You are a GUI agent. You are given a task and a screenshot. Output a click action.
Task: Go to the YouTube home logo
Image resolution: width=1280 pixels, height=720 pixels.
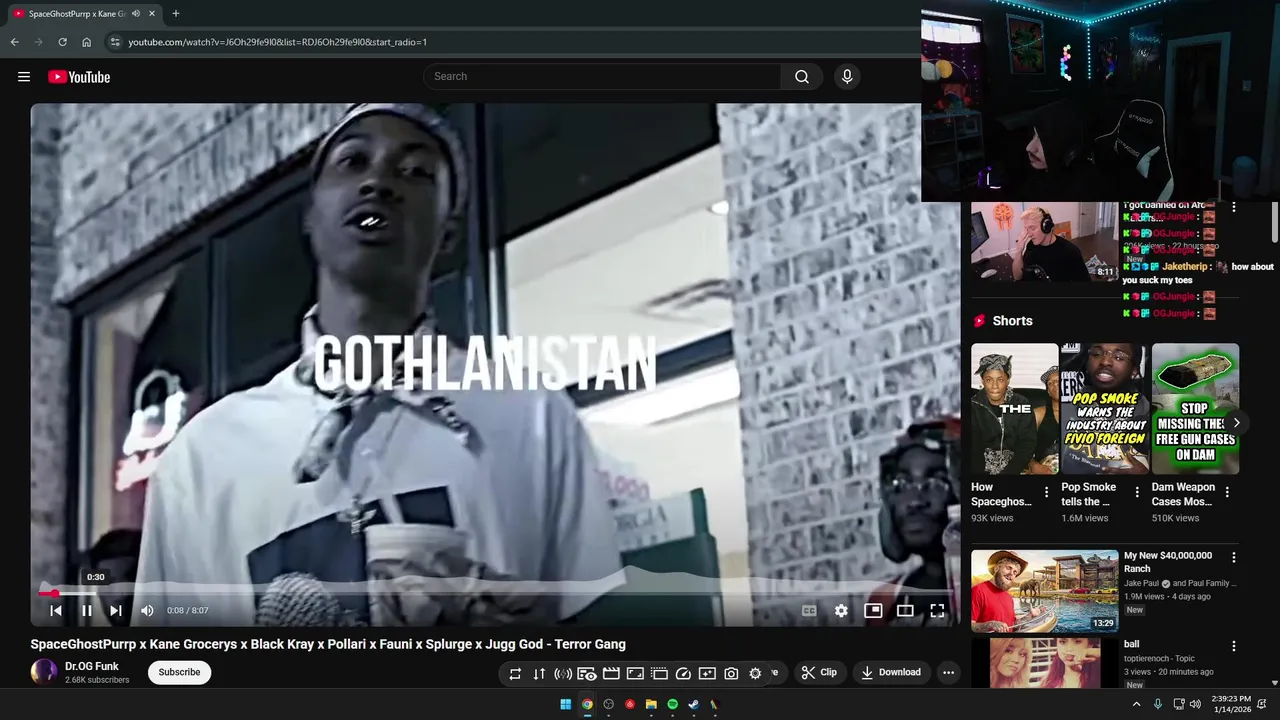coord(79,77)
